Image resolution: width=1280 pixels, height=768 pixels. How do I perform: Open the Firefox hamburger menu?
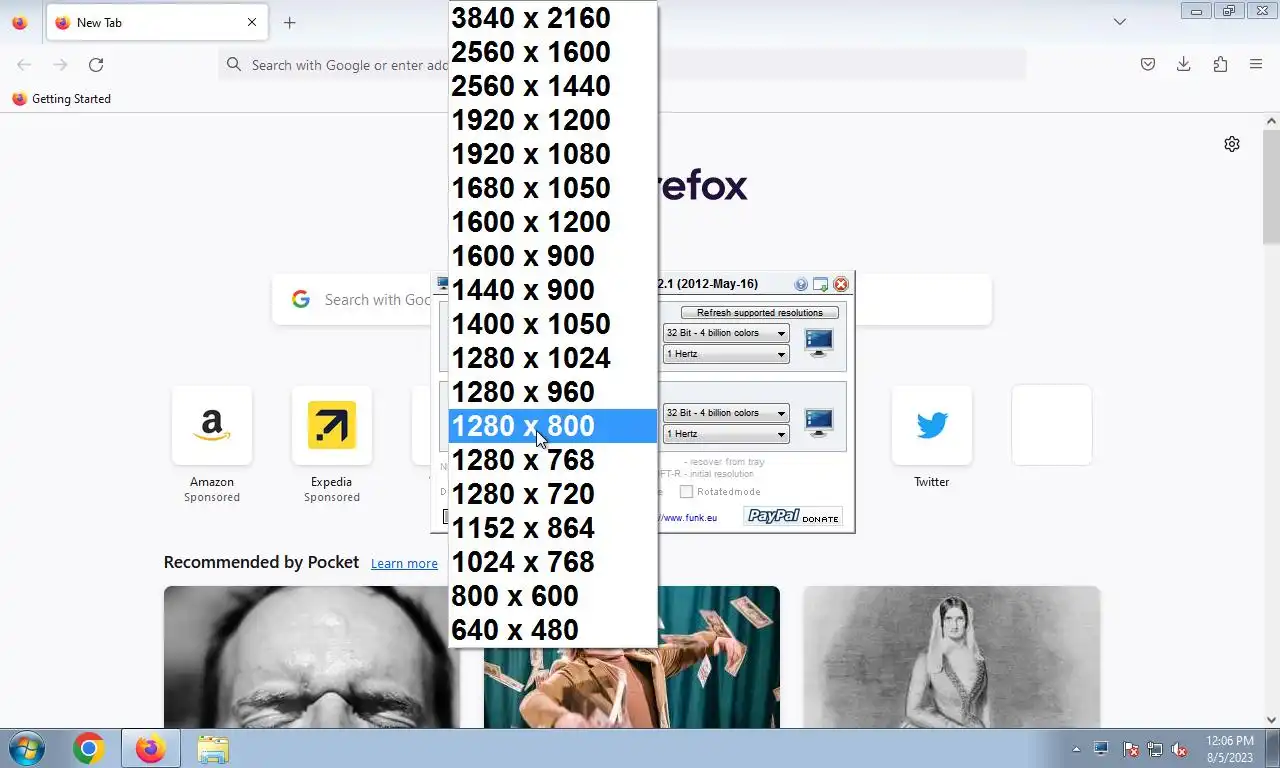(1256, 64)
